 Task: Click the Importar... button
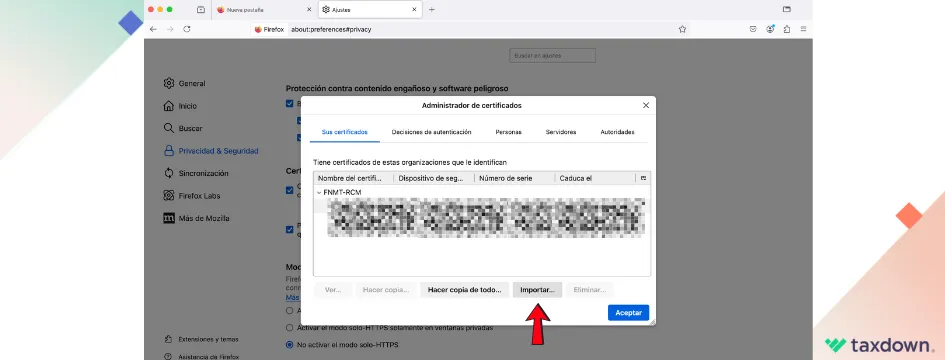click(538, 290)
